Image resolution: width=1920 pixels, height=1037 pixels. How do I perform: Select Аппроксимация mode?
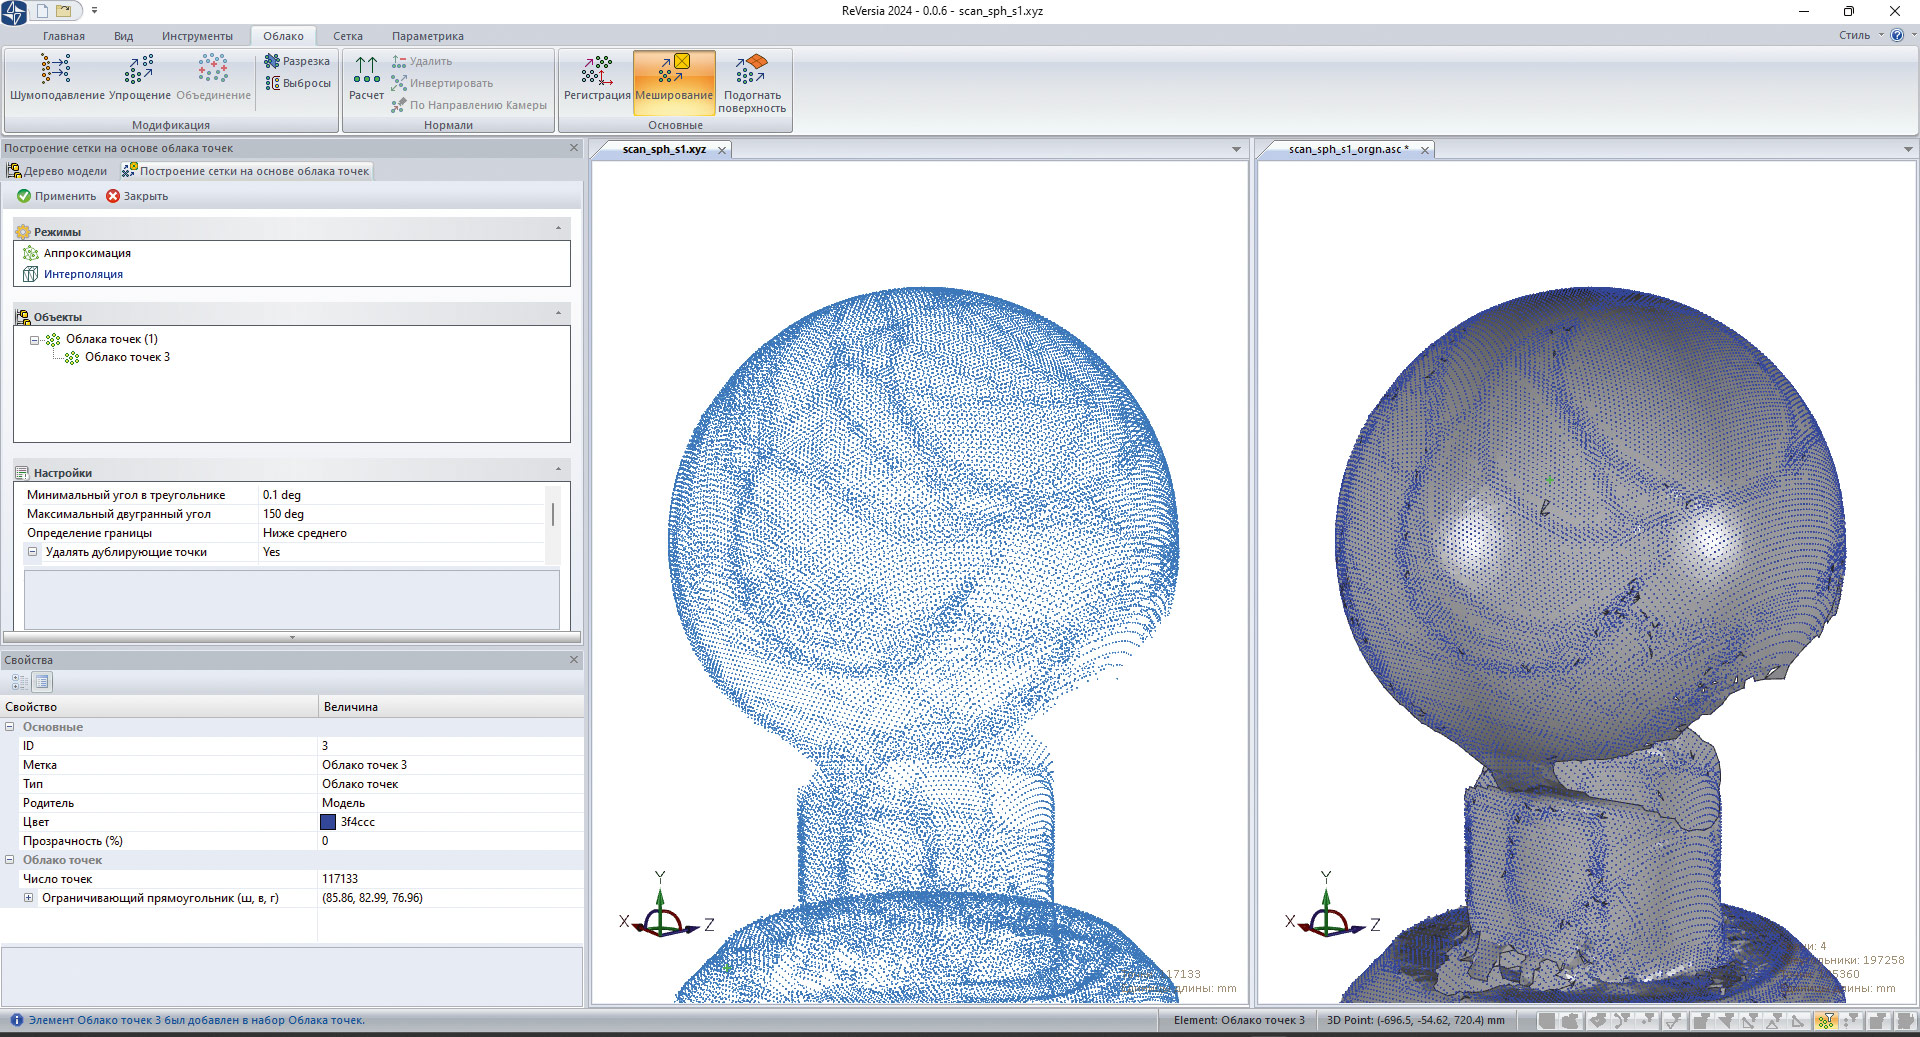[x=87, y=253]
